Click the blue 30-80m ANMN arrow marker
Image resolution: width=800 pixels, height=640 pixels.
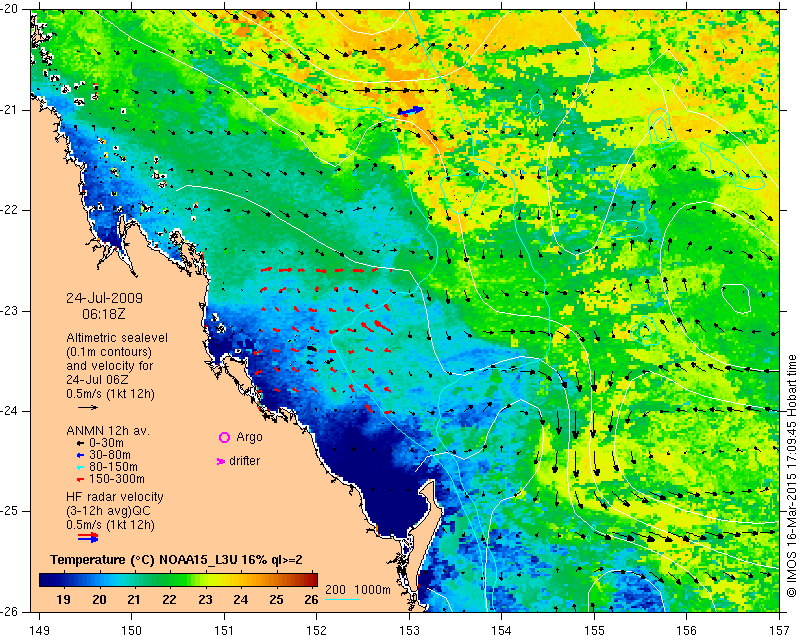pyautogui.click(x=80, y=455)
